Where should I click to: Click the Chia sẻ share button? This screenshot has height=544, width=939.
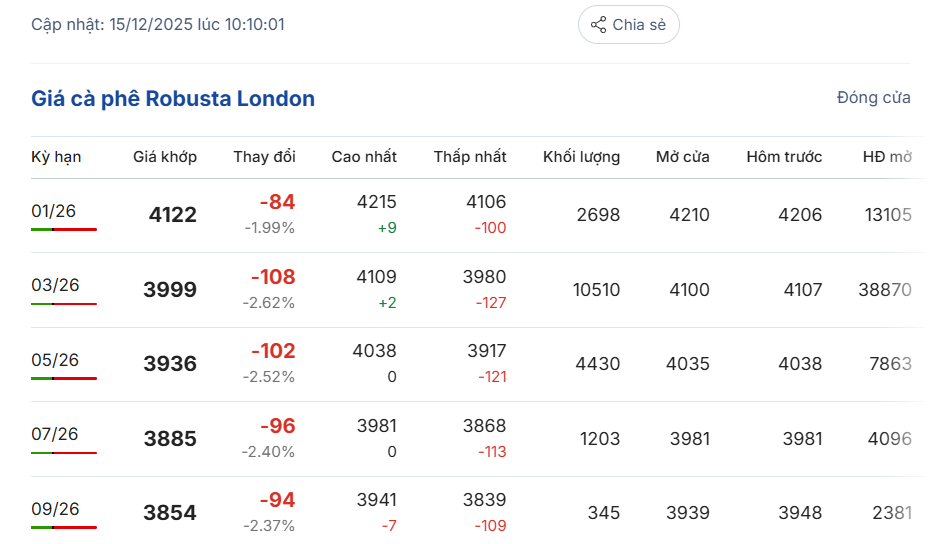(628, 25)
